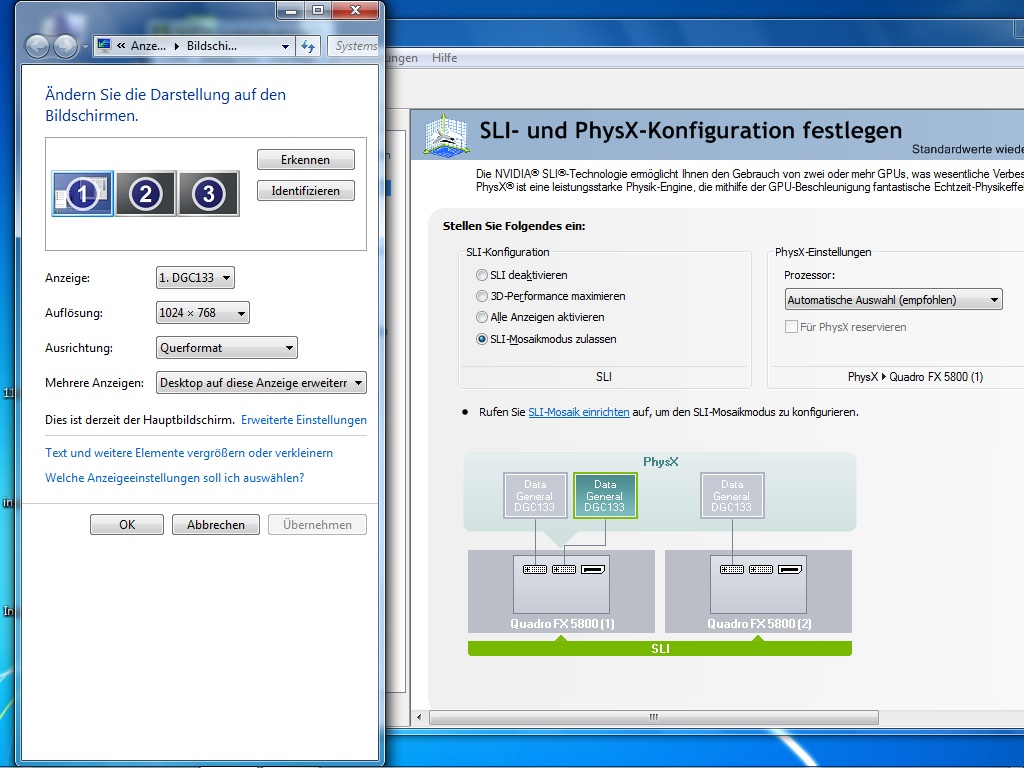Click the green SLI bridge bar
This screenshot has height=768, width=1024.
(660, 648)
